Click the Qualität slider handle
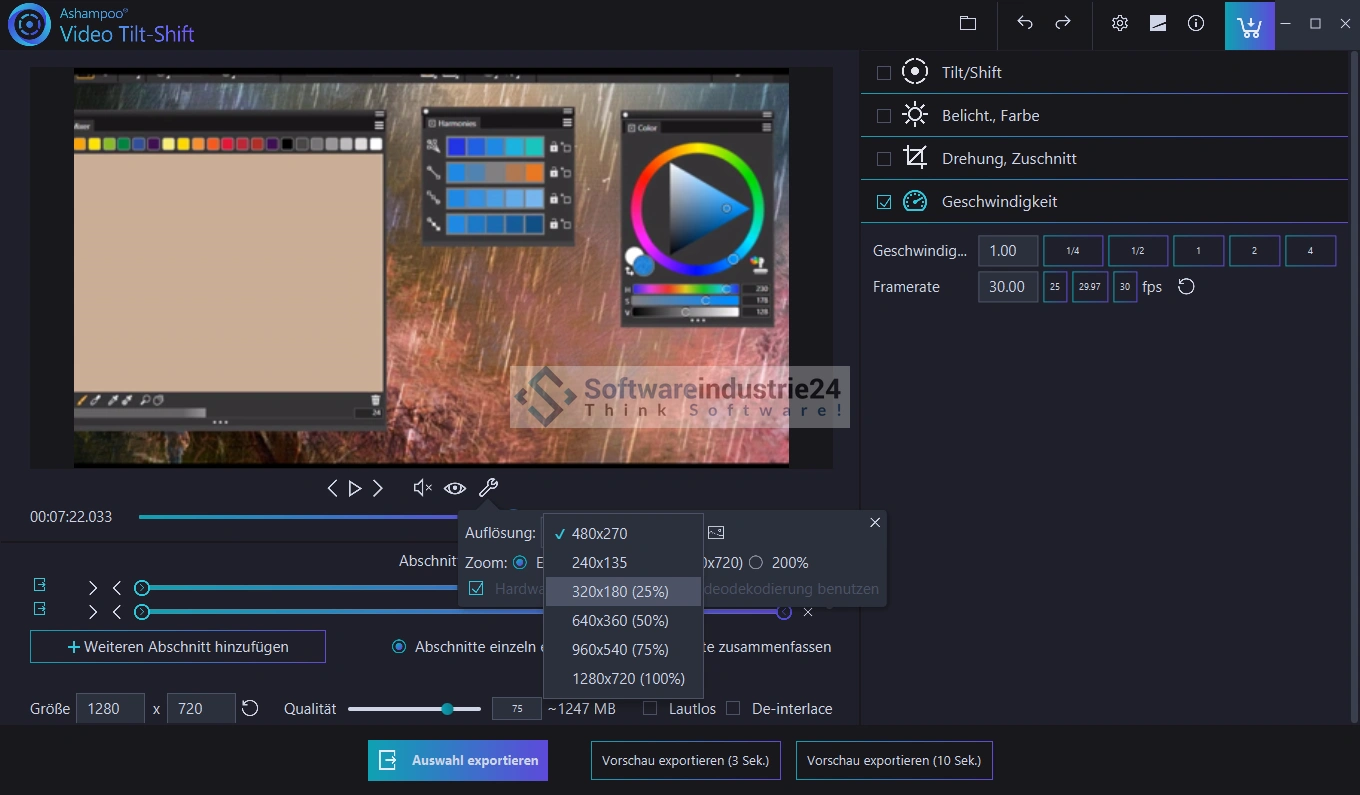 tap(447, 709)
